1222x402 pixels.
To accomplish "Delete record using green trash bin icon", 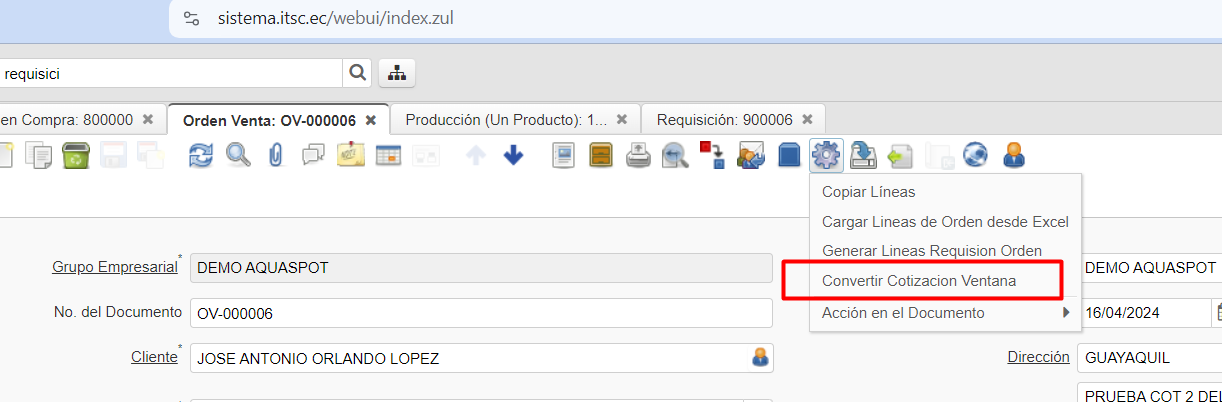I will coord(76,155).
